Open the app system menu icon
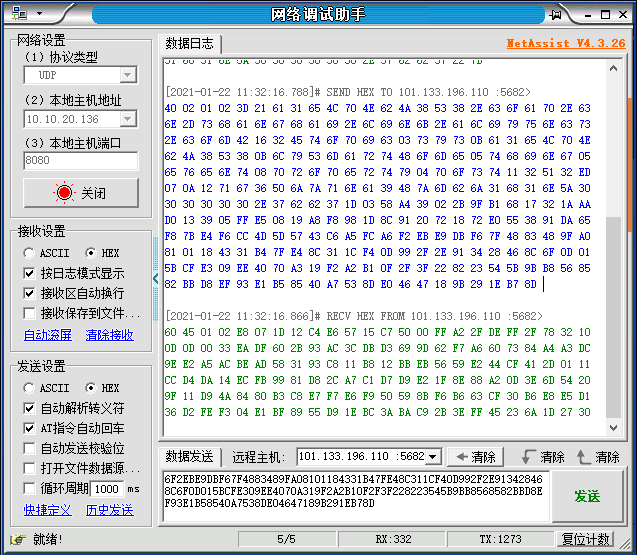This screenshot has height=555, width=637. 19,13
